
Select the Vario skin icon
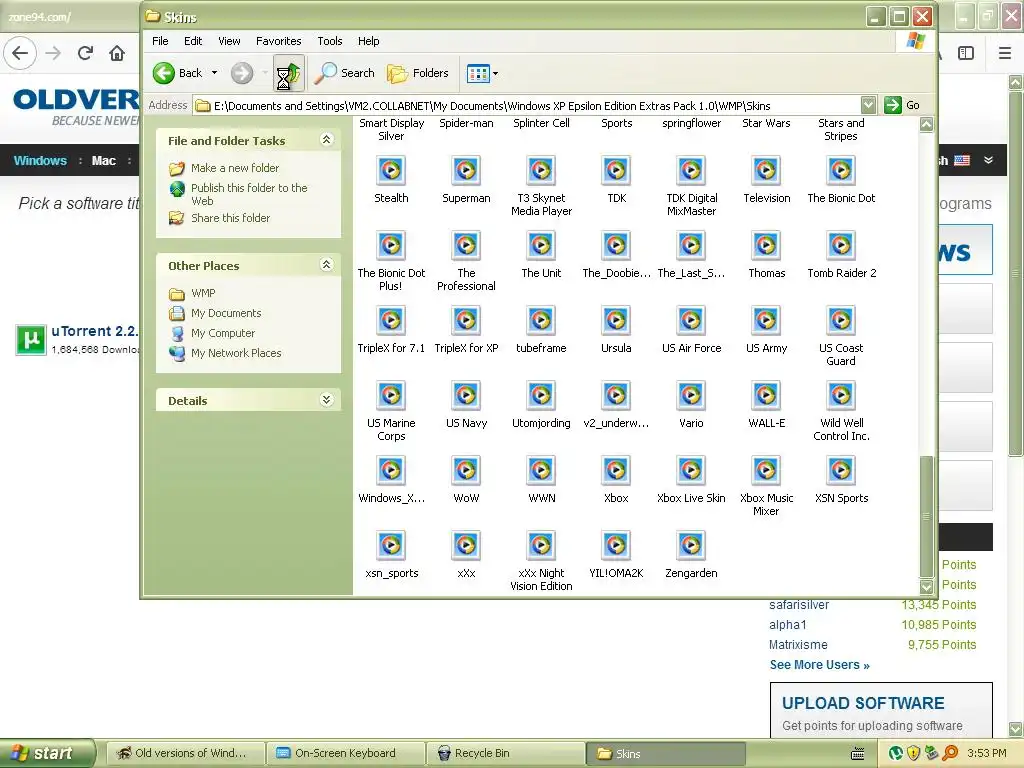(691, 396)
